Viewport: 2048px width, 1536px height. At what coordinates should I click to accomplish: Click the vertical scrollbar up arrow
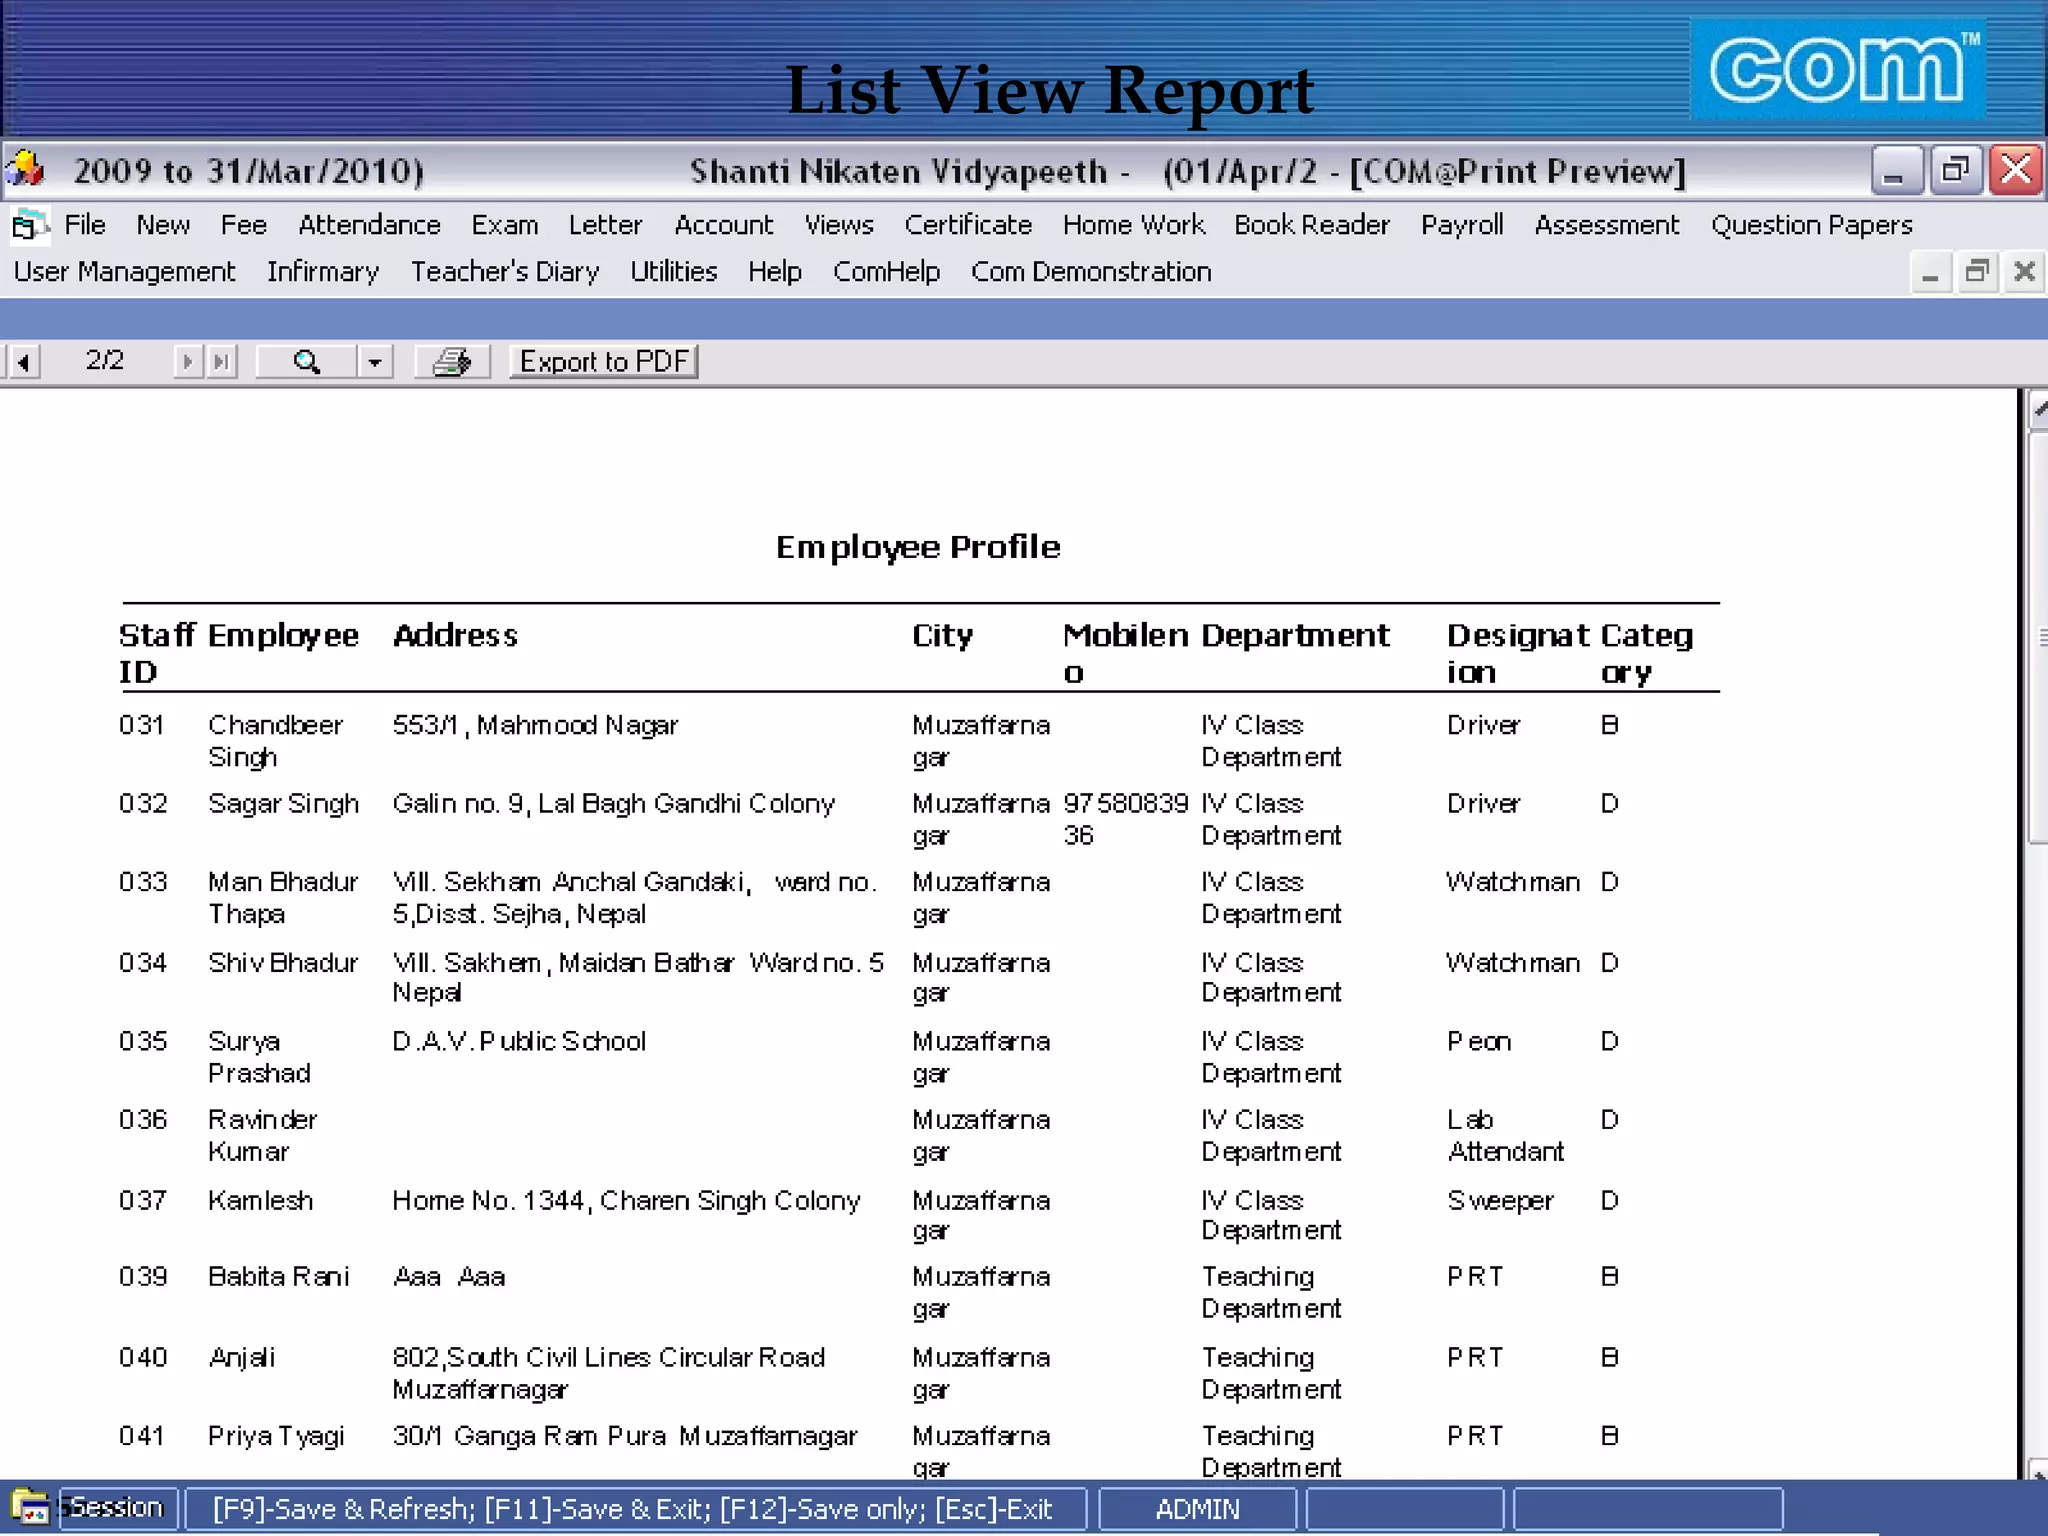tap(2038, 410)
